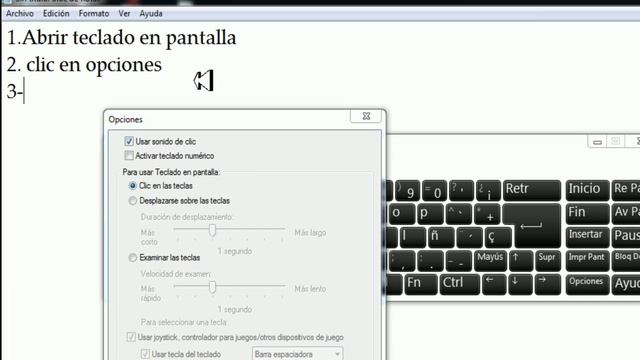Minimize the on-screen keyboard window
Screen dimensions: 640x360
click(x=597, y=142)
